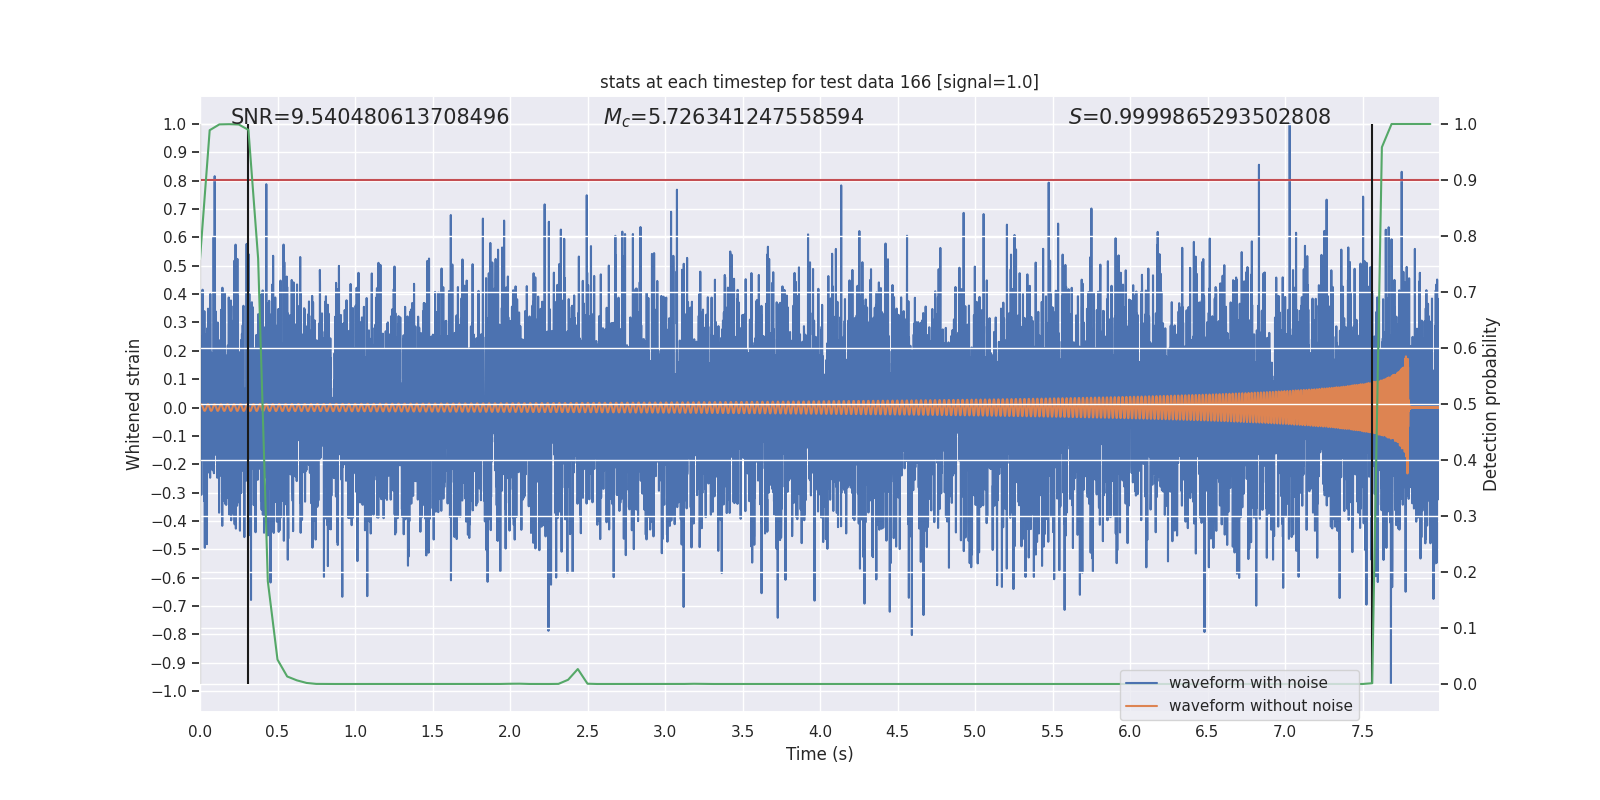Select the "Time (s)" axis label
This screenshot has width=1600, height=800.
(819, 754)
